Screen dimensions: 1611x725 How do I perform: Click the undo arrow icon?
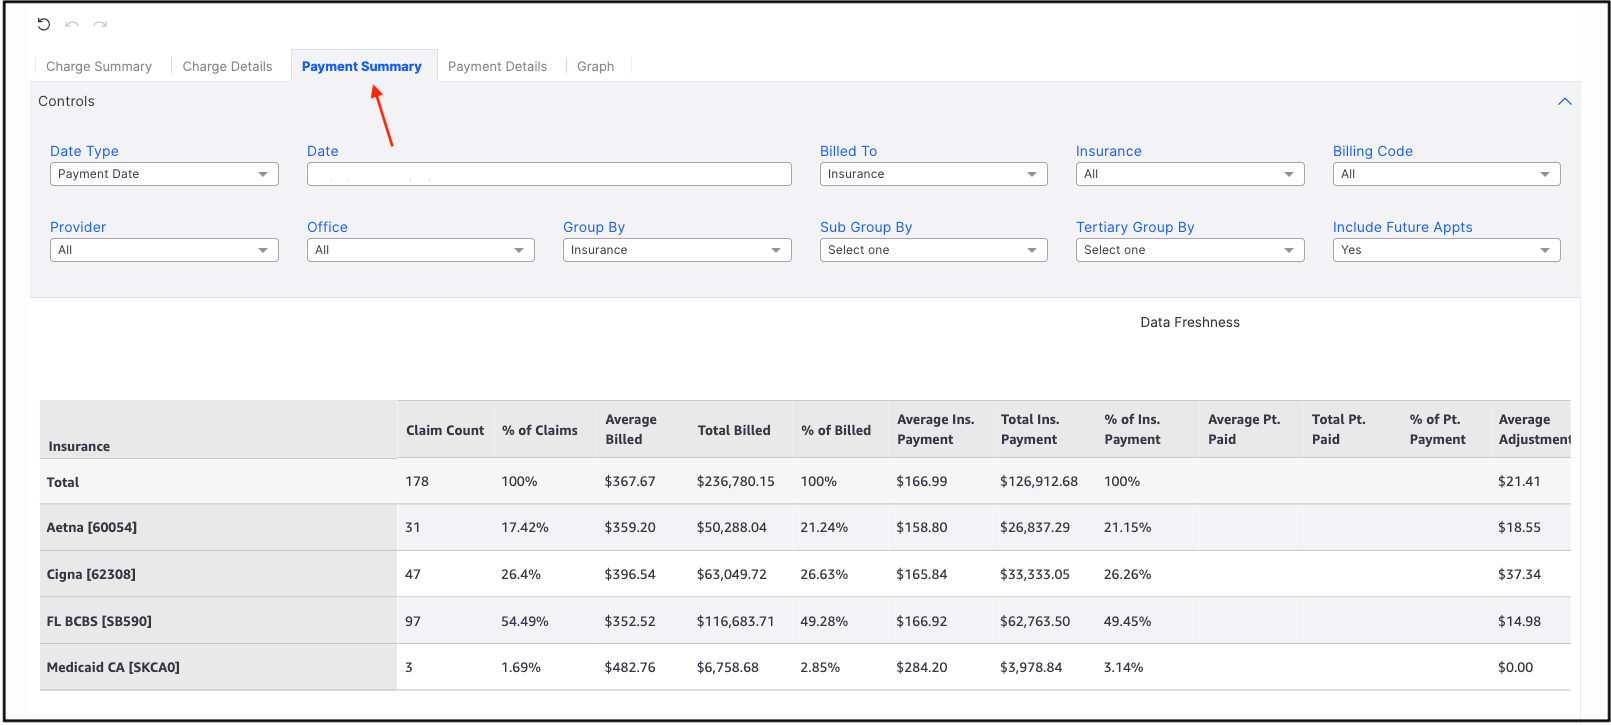coord(72,24)
